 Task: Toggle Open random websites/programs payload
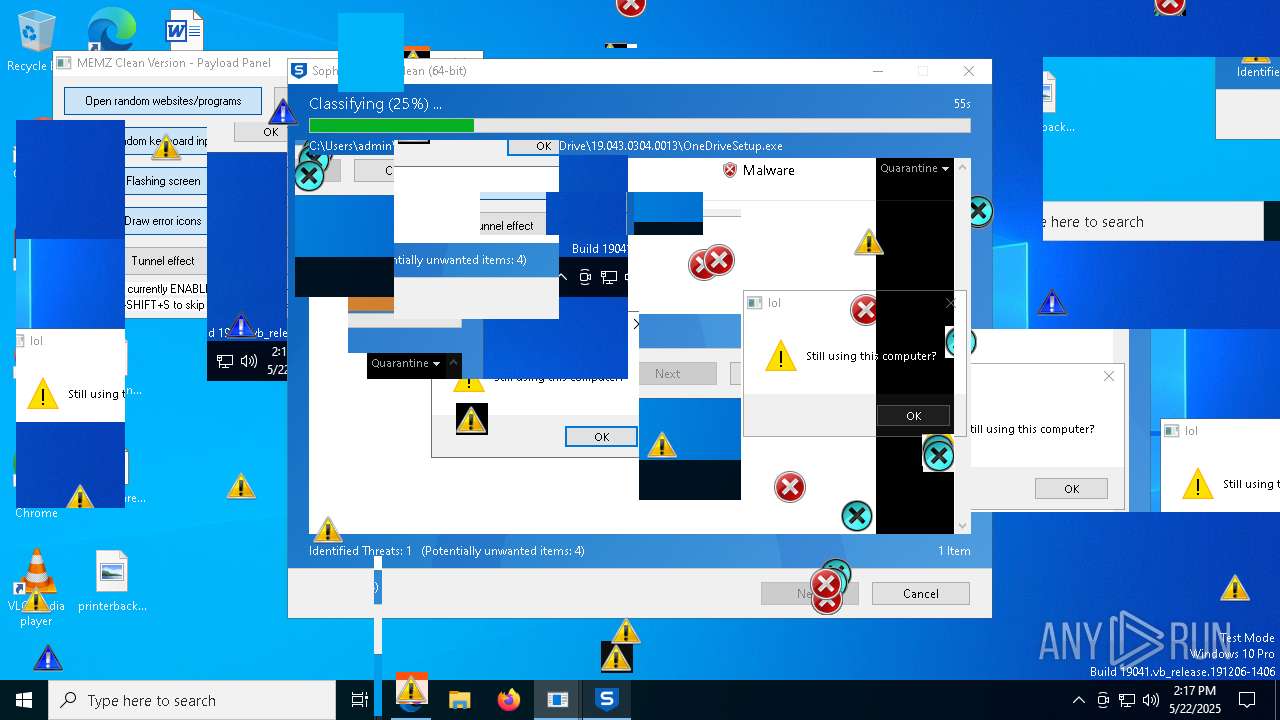(x=163, y=101)
